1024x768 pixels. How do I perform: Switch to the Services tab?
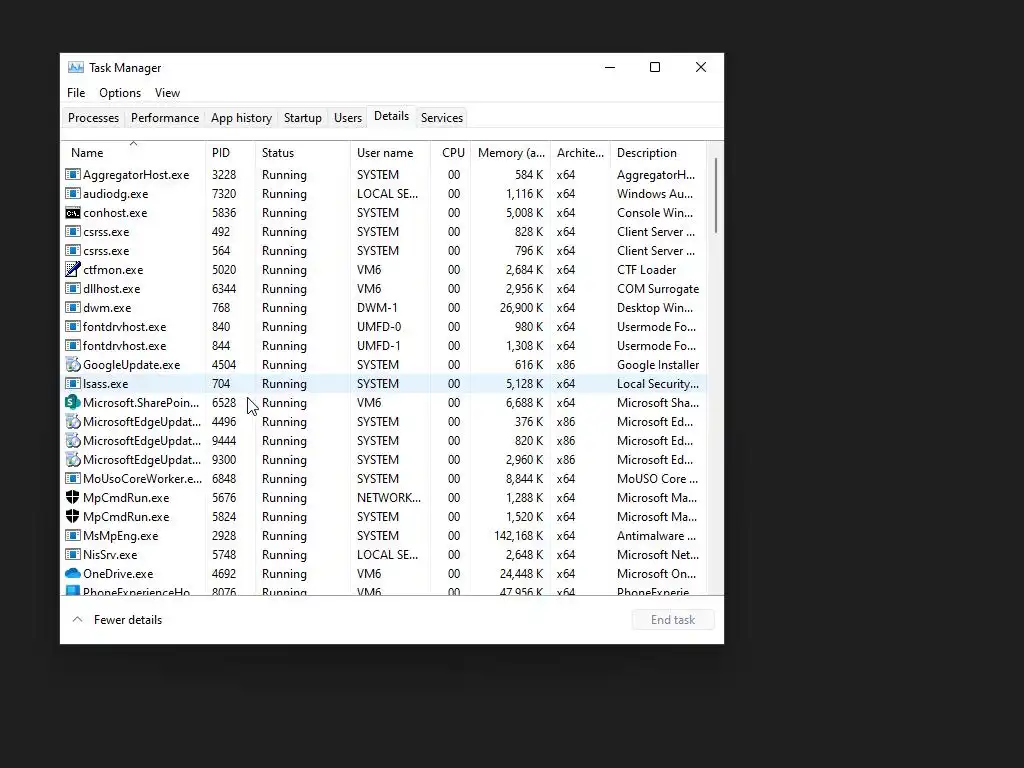tap(441, 118)
